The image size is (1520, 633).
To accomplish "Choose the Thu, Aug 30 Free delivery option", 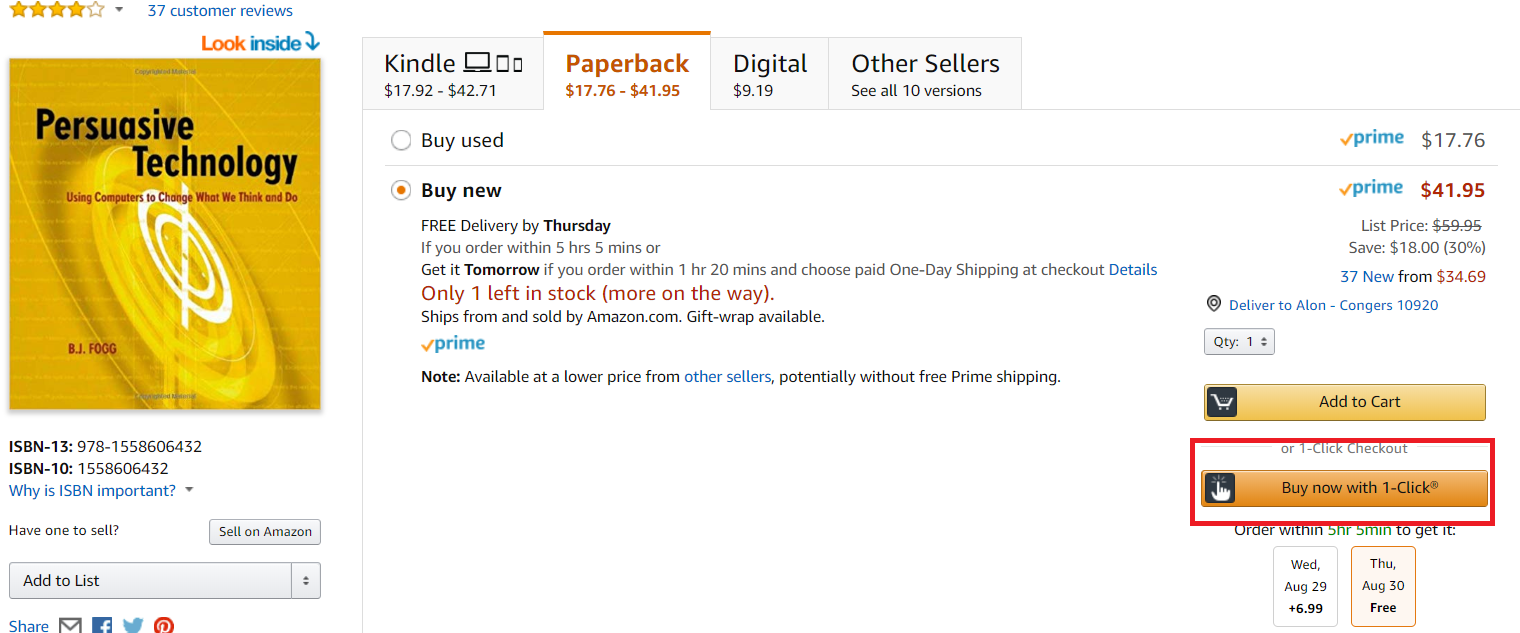I will tap(1383, 586).
